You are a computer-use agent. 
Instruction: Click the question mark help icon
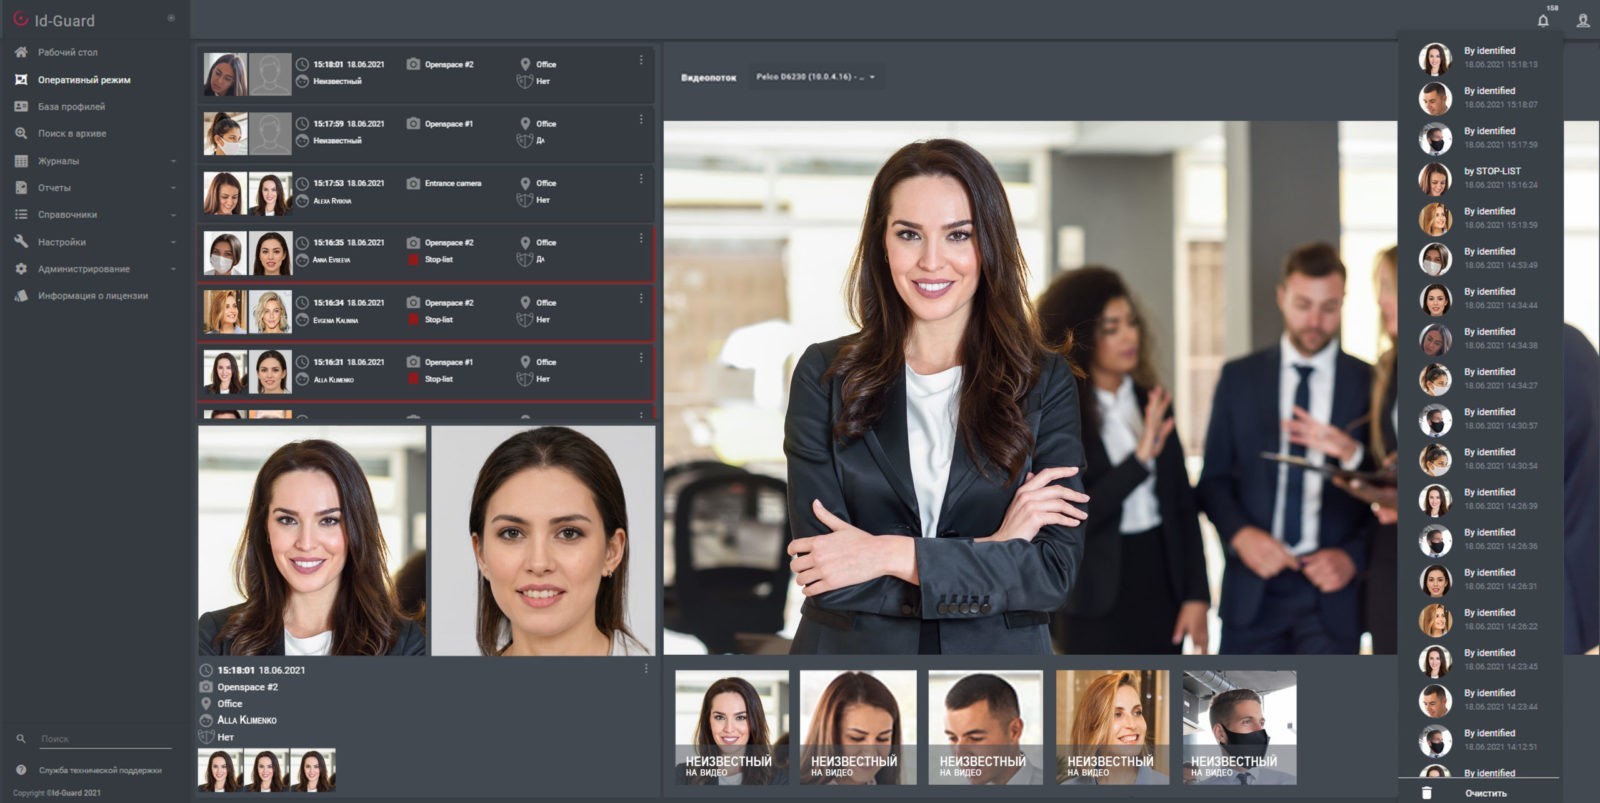(x=21, y=770)
